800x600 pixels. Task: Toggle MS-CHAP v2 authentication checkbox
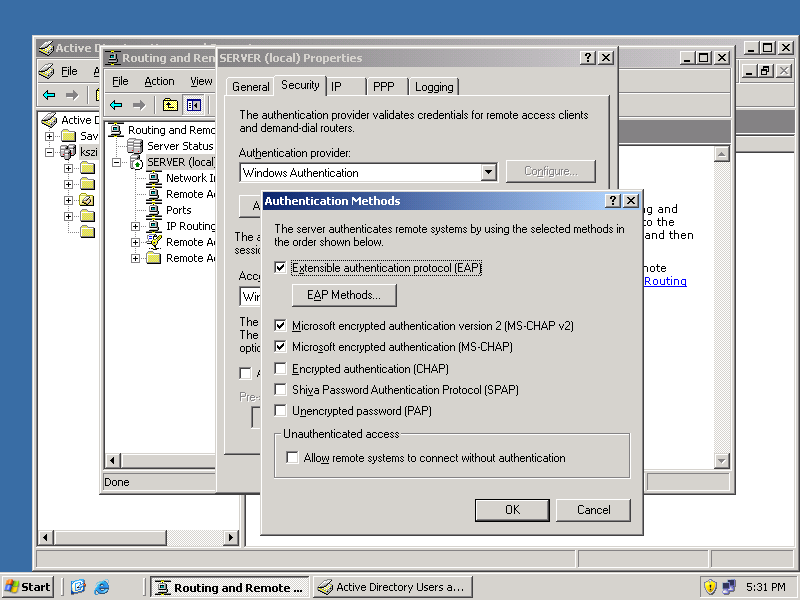(280, 326)
